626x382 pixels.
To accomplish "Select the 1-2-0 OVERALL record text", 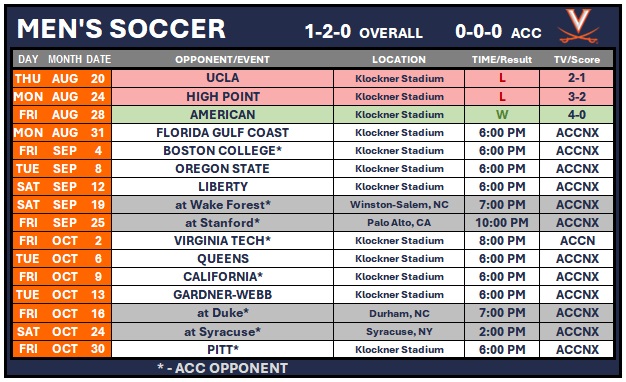I will [x=363, y=32].
